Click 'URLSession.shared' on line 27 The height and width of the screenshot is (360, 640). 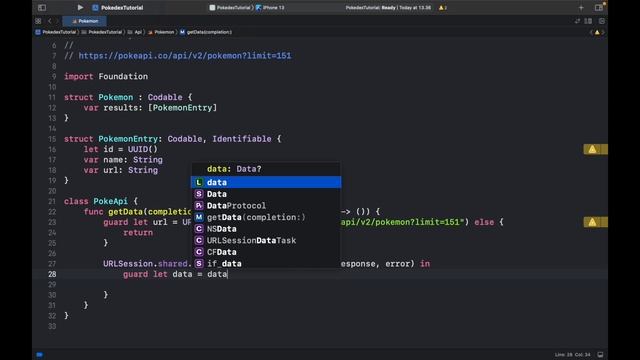pyautogui.click(x=145, y=264)
